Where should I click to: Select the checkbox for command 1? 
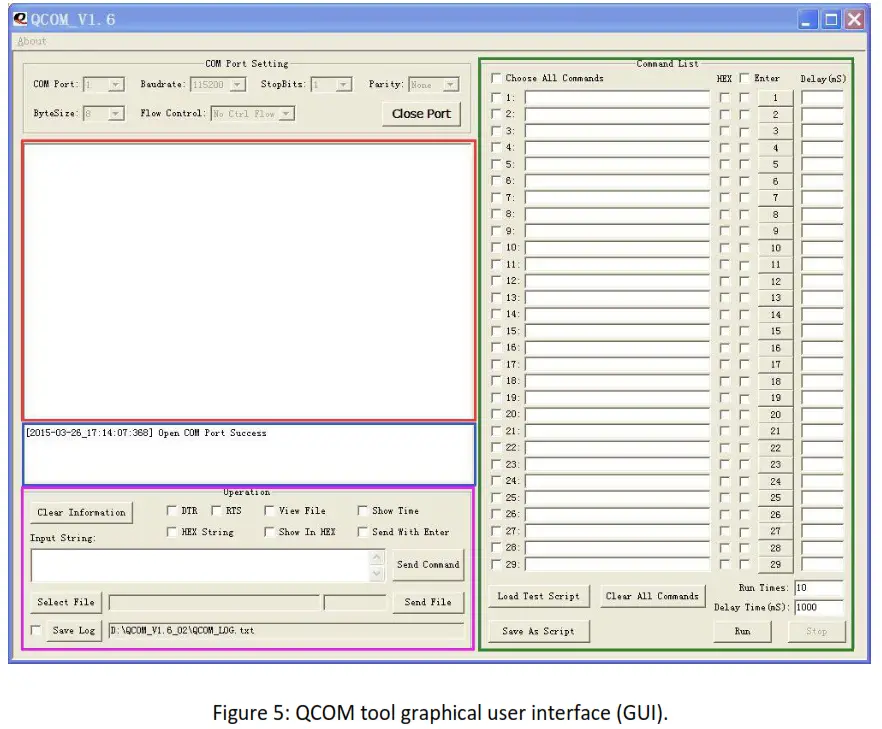(x=496, y=97)
